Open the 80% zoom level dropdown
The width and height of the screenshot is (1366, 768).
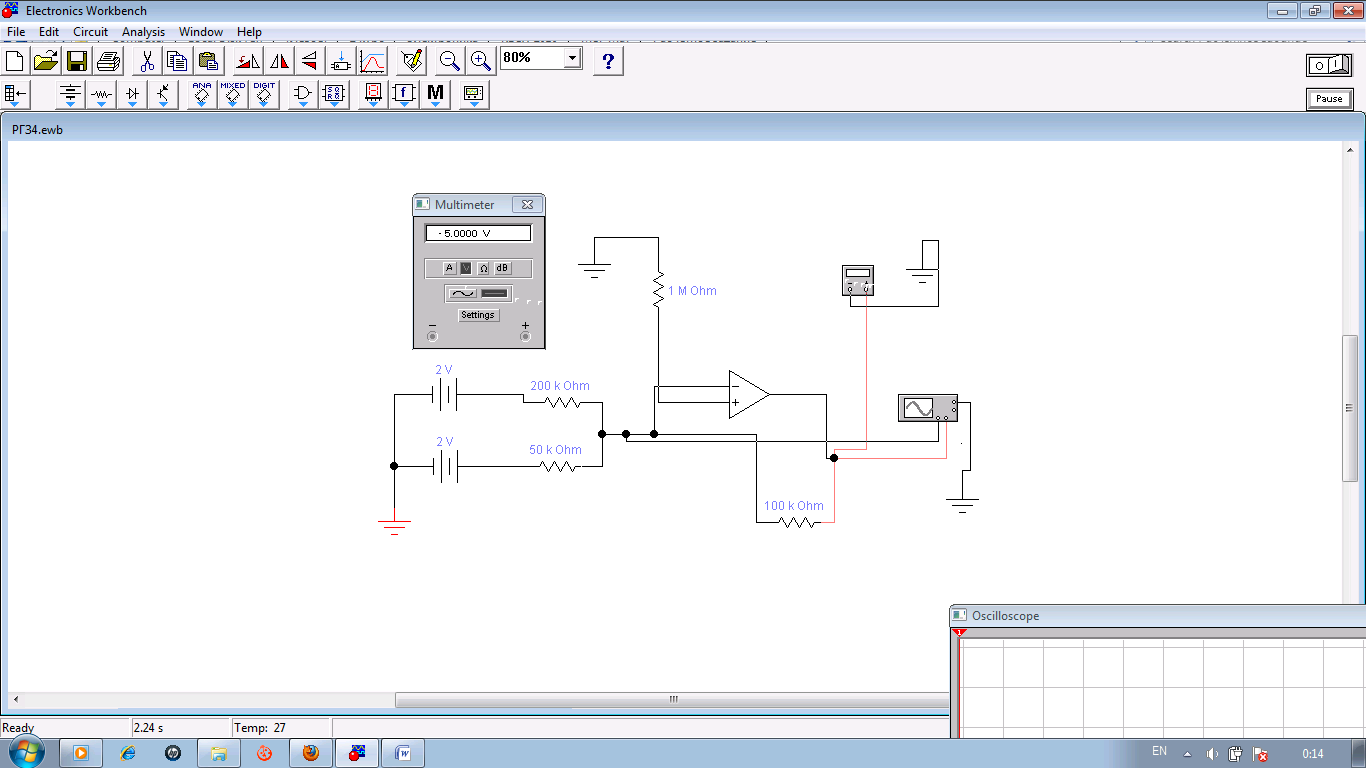pyautogui.click(x=572, y=58)
